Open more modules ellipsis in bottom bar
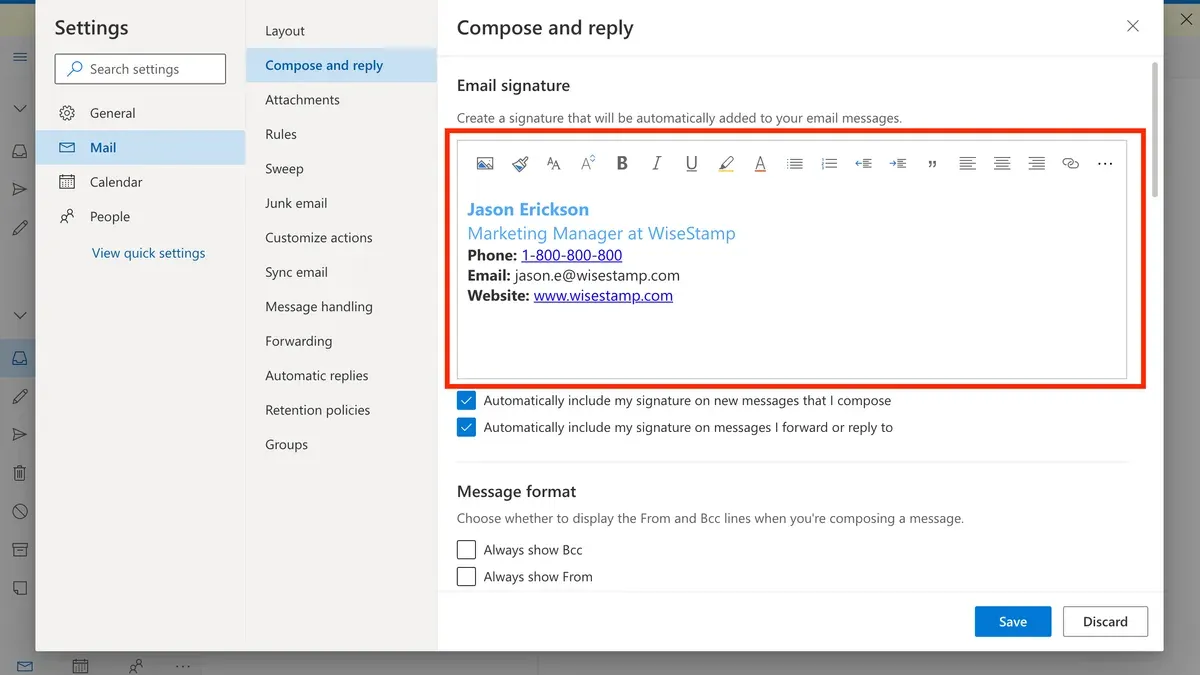Screen dimensions: 1200x675 183,666
